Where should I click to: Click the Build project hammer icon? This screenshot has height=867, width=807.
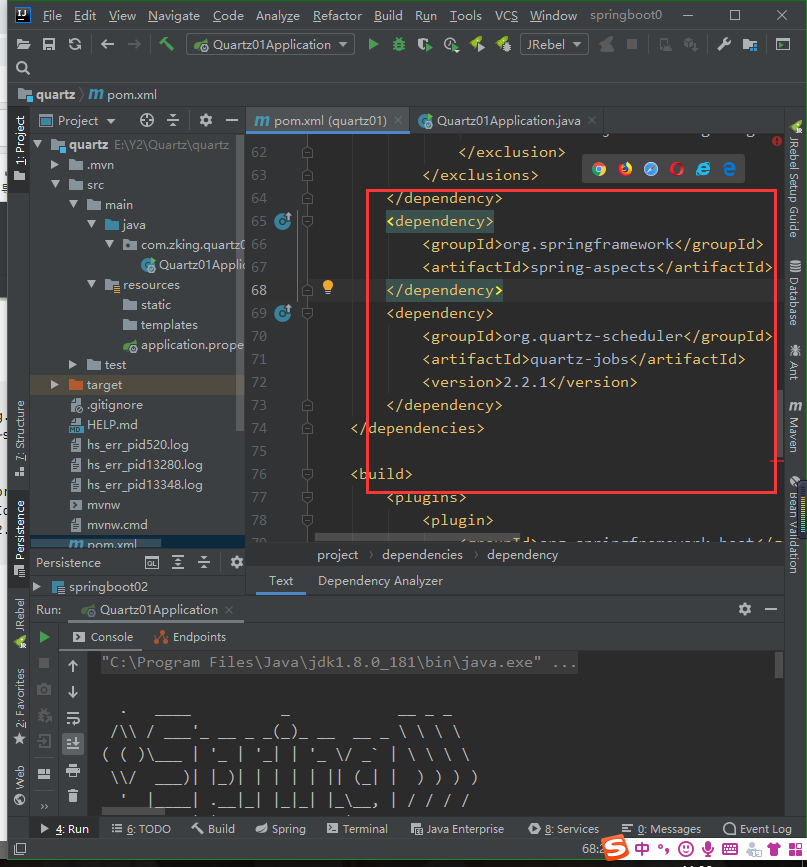[x=166, y=45]
